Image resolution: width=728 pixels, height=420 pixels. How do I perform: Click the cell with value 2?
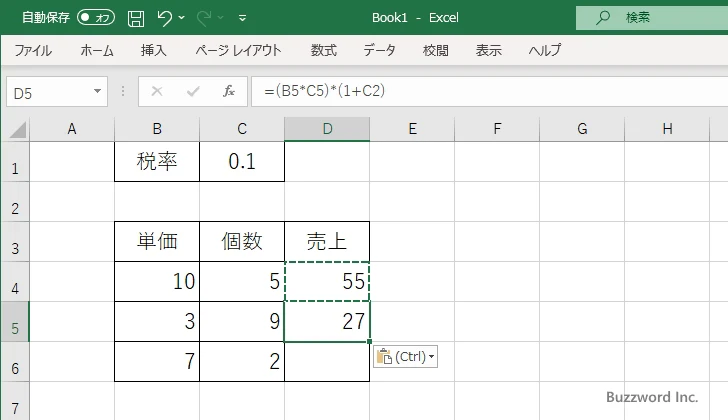point(242,362)
